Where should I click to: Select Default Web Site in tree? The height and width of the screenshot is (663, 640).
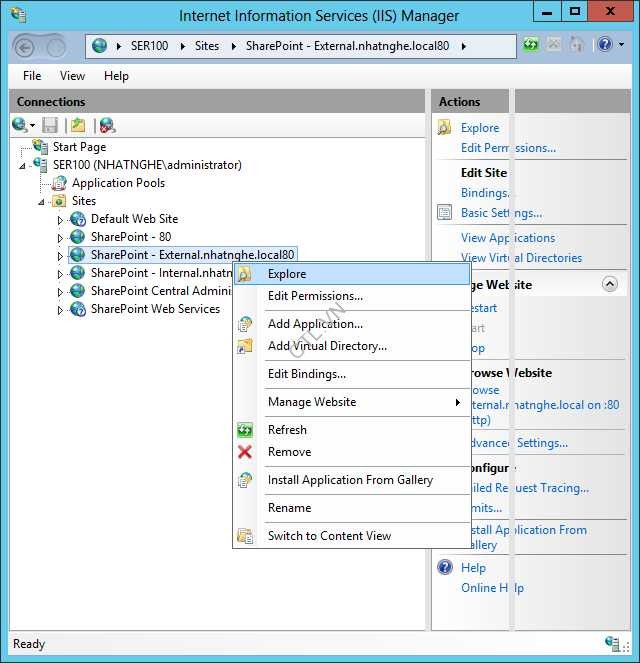(x=134, y=219)
